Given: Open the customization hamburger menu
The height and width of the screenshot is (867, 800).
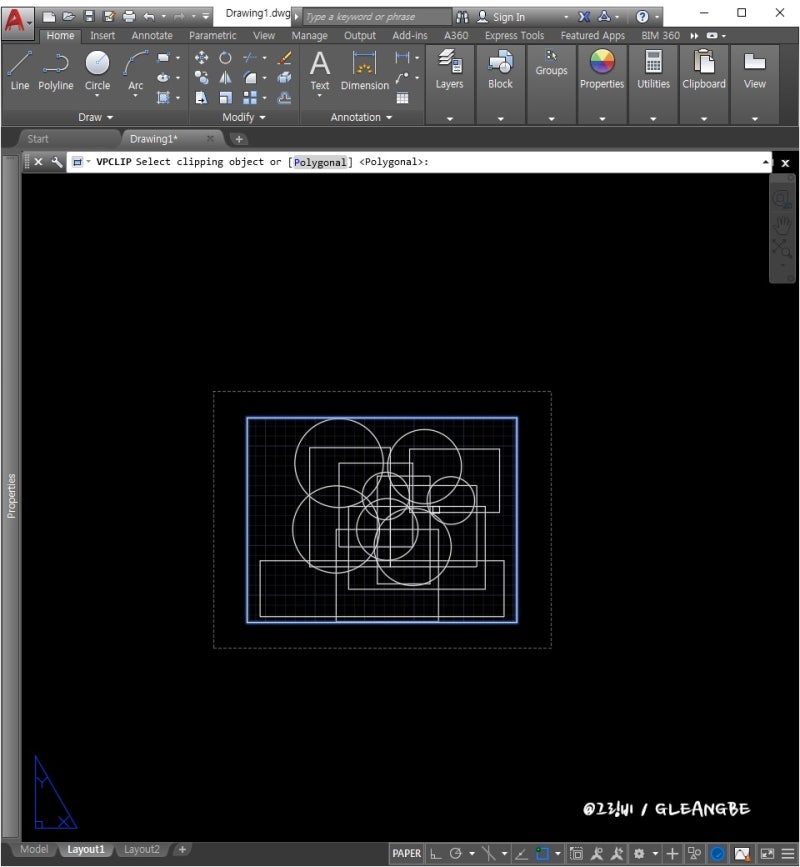Looking at the screenshot, I should click(790, 853).
